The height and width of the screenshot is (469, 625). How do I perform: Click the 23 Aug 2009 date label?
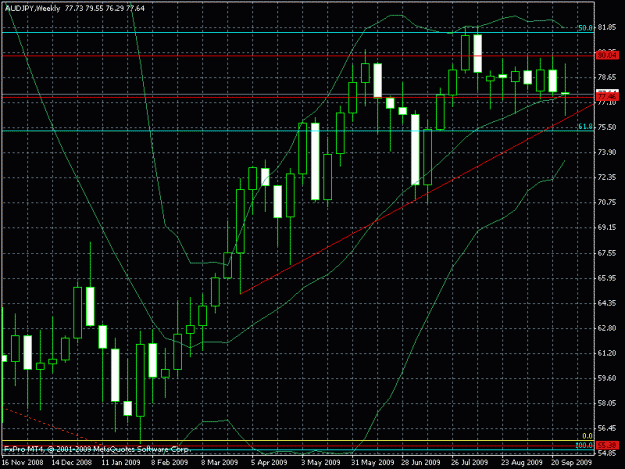coord(521,462)
